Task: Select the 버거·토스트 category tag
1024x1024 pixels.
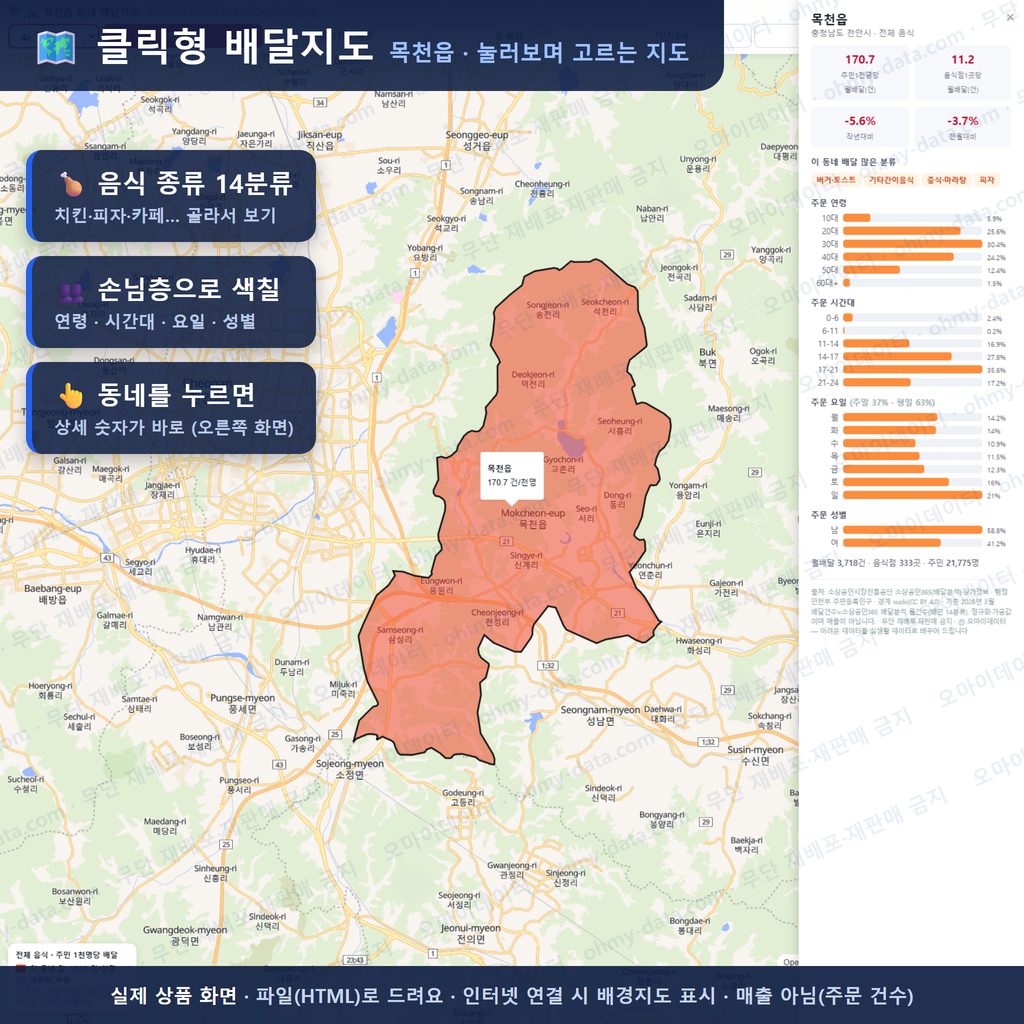Action: tap(836, 180)
